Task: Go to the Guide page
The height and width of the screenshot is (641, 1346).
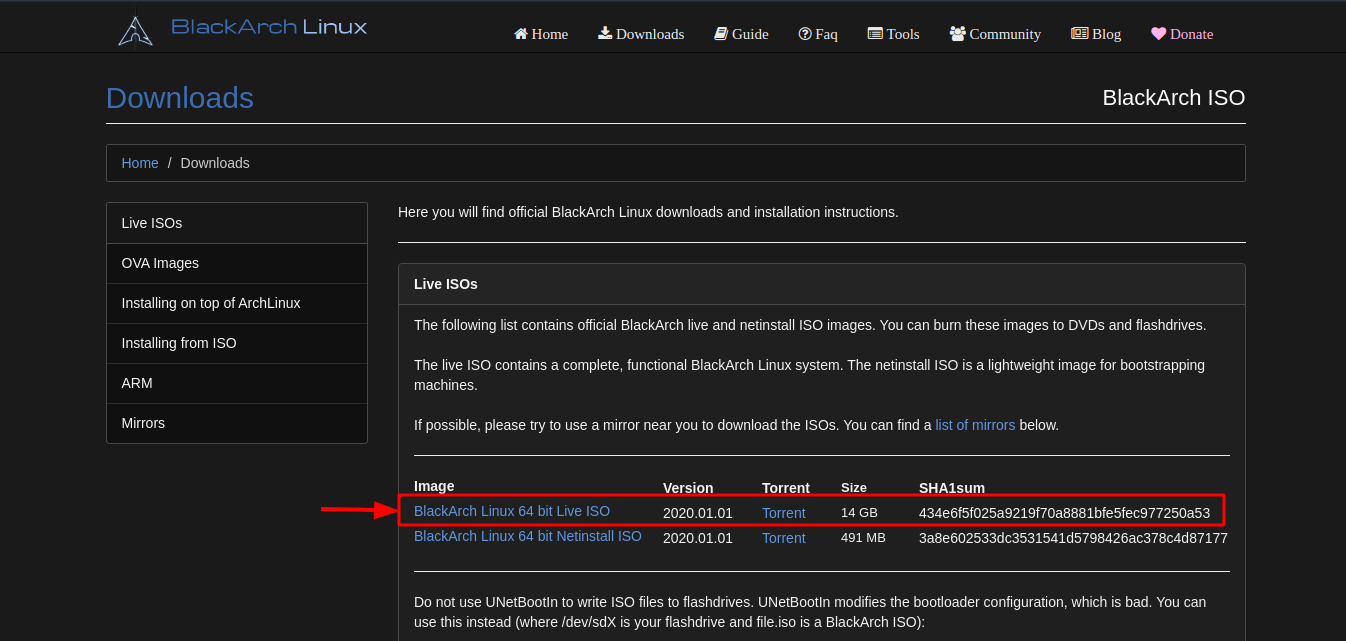Action: coord(741,34)
